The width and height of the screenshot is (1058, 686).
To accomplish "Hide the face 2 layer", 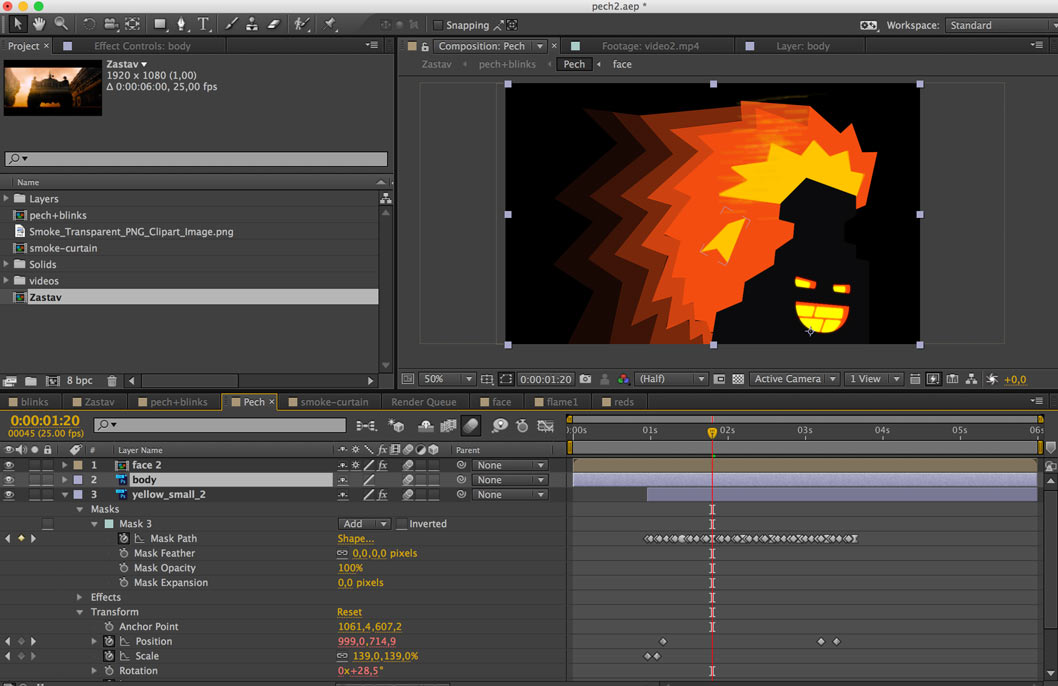I will tap(9, 465).
